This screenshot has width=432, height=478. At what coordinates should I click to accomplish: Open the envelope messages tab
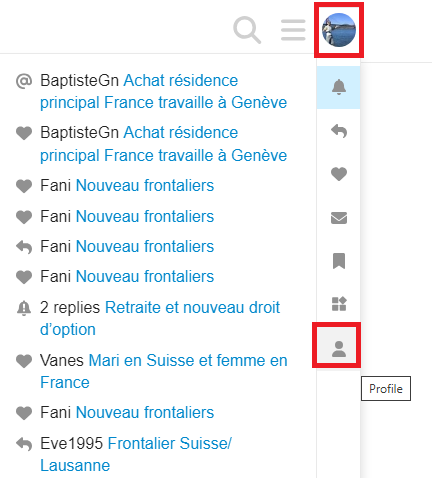tap(339, 218)
